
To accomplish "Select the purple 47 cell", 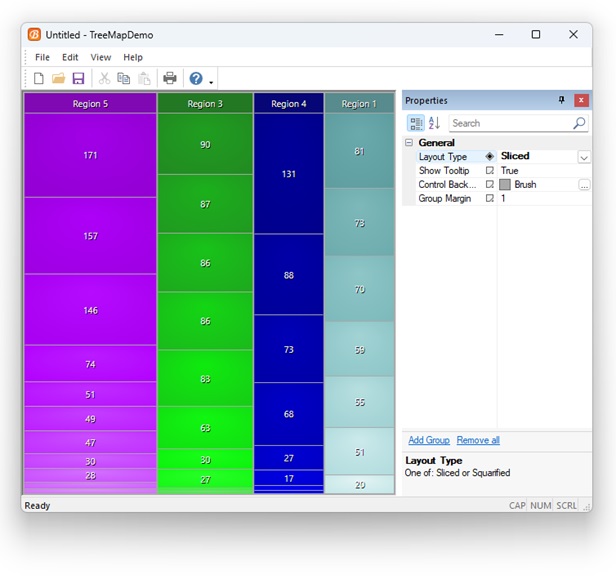I will point(90,442).
